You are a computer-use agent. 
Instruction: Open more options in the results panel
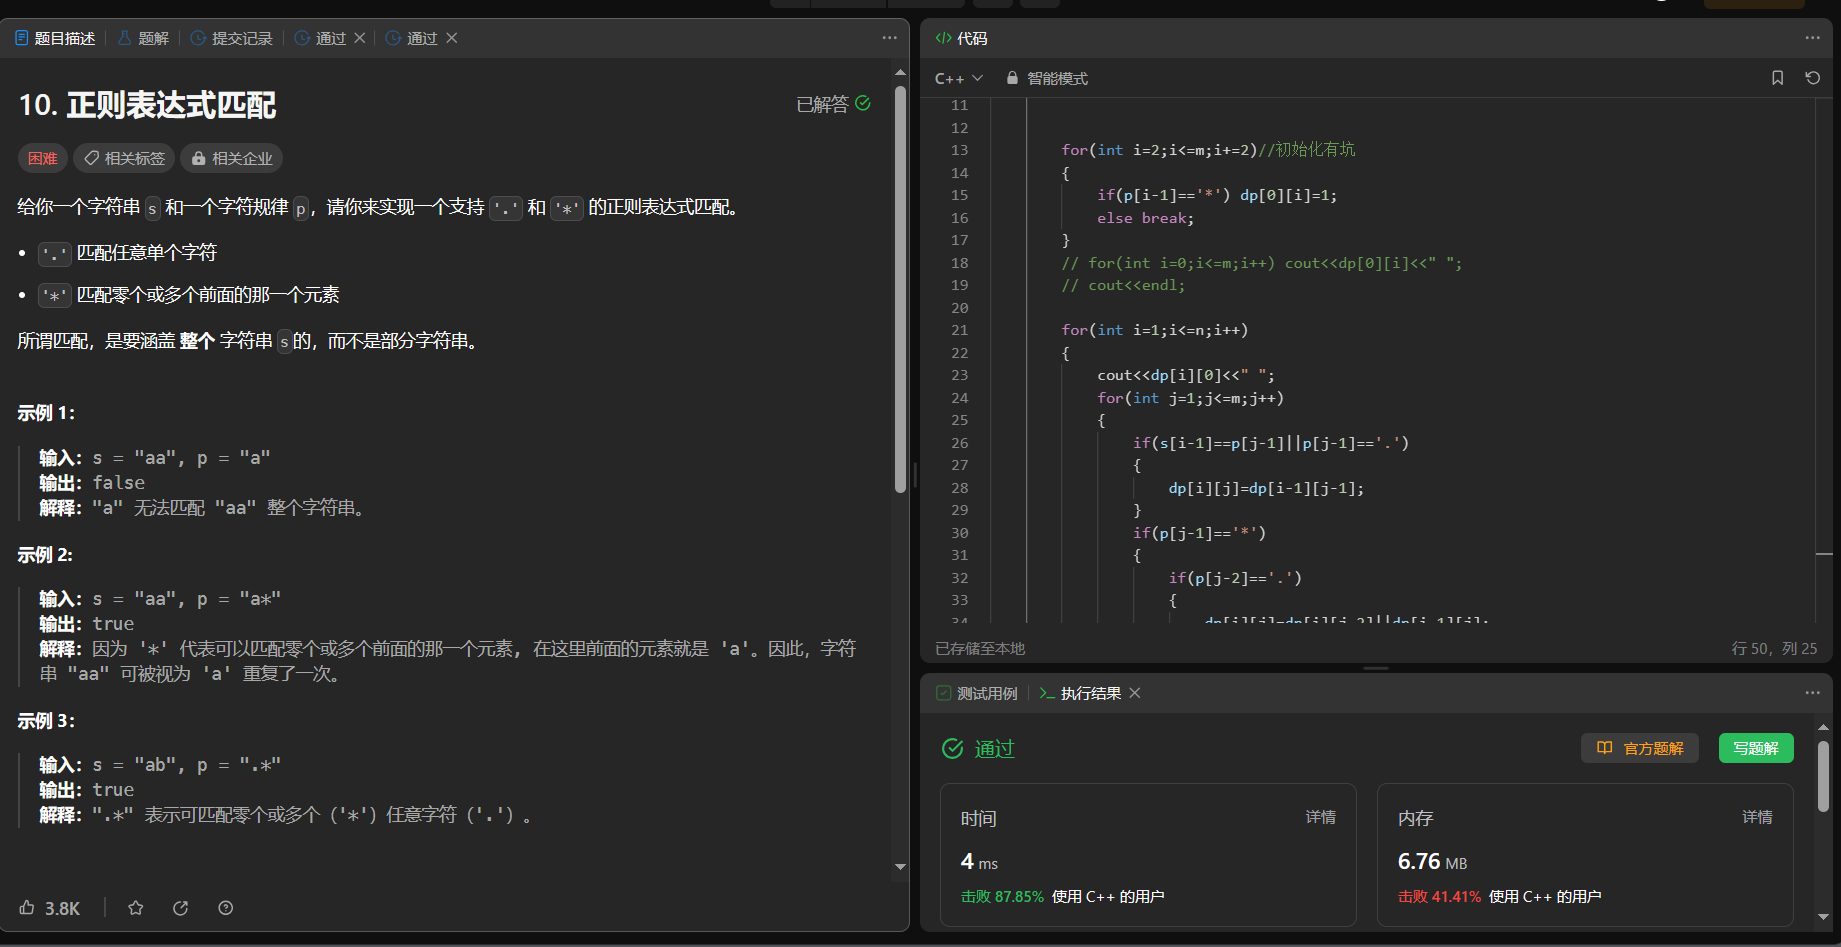[x=1812, y=693]
